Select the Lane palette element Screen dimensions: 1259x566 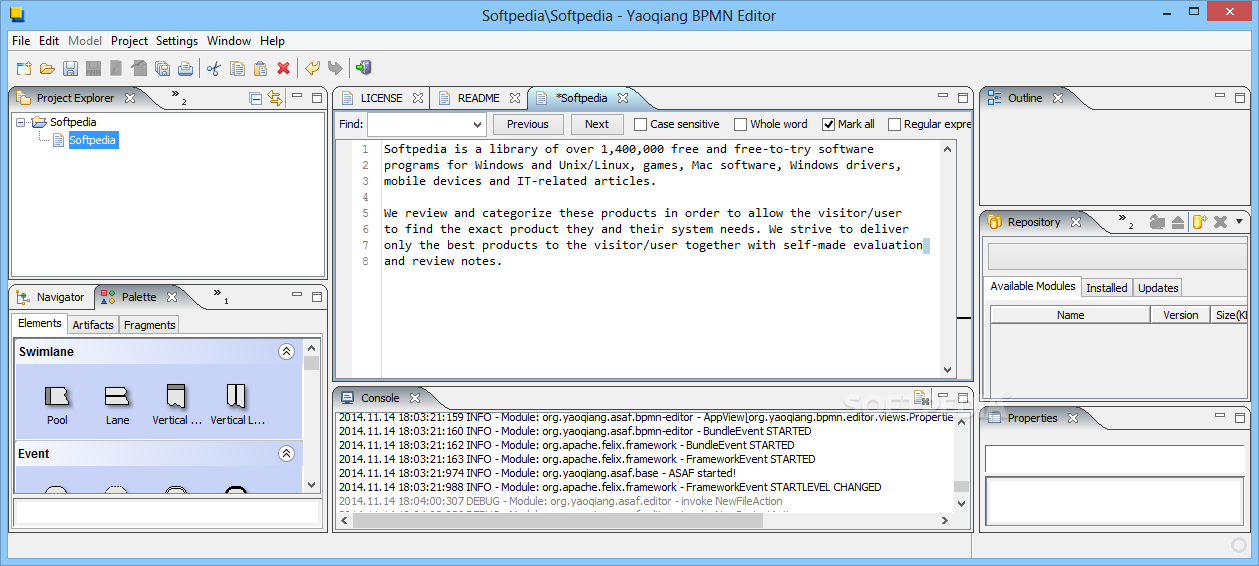pyautogui.click(x=117, y=405)
